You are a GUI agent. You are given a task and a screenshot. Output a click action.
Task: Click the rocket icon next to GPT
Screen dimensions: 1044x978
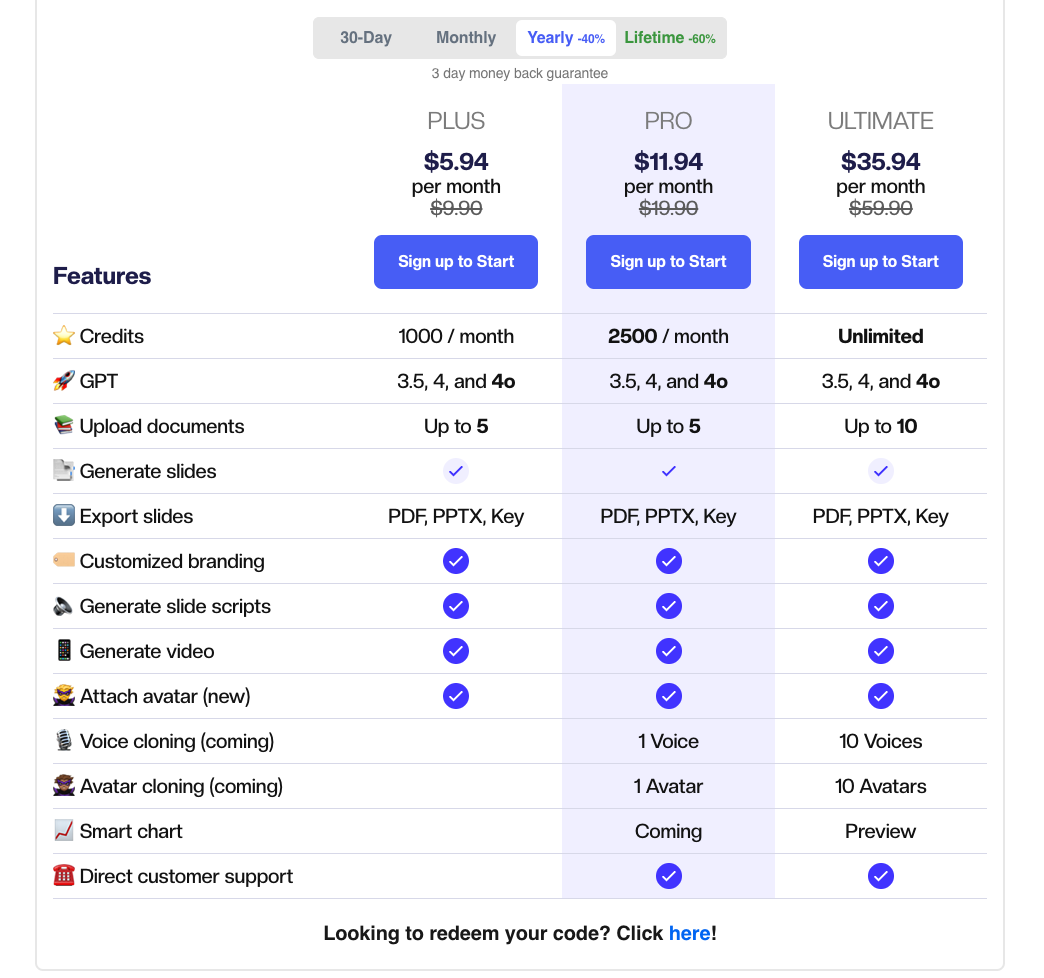click(64, 382)
